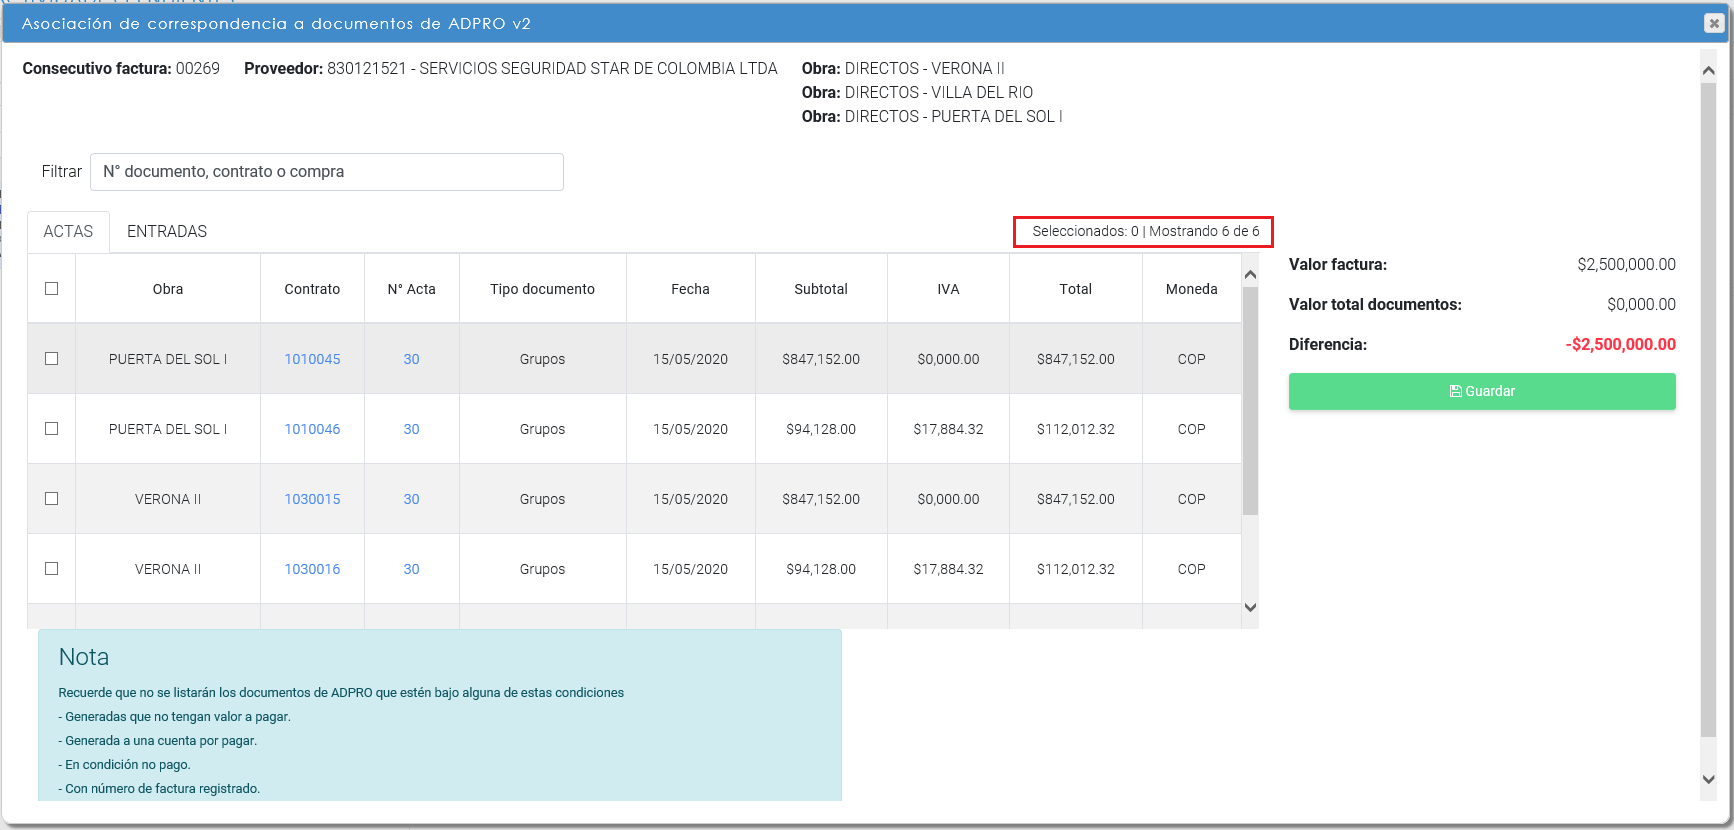Click dialog scrollbar down arrow
The image size is (1734, 830).
[1708, 779]
